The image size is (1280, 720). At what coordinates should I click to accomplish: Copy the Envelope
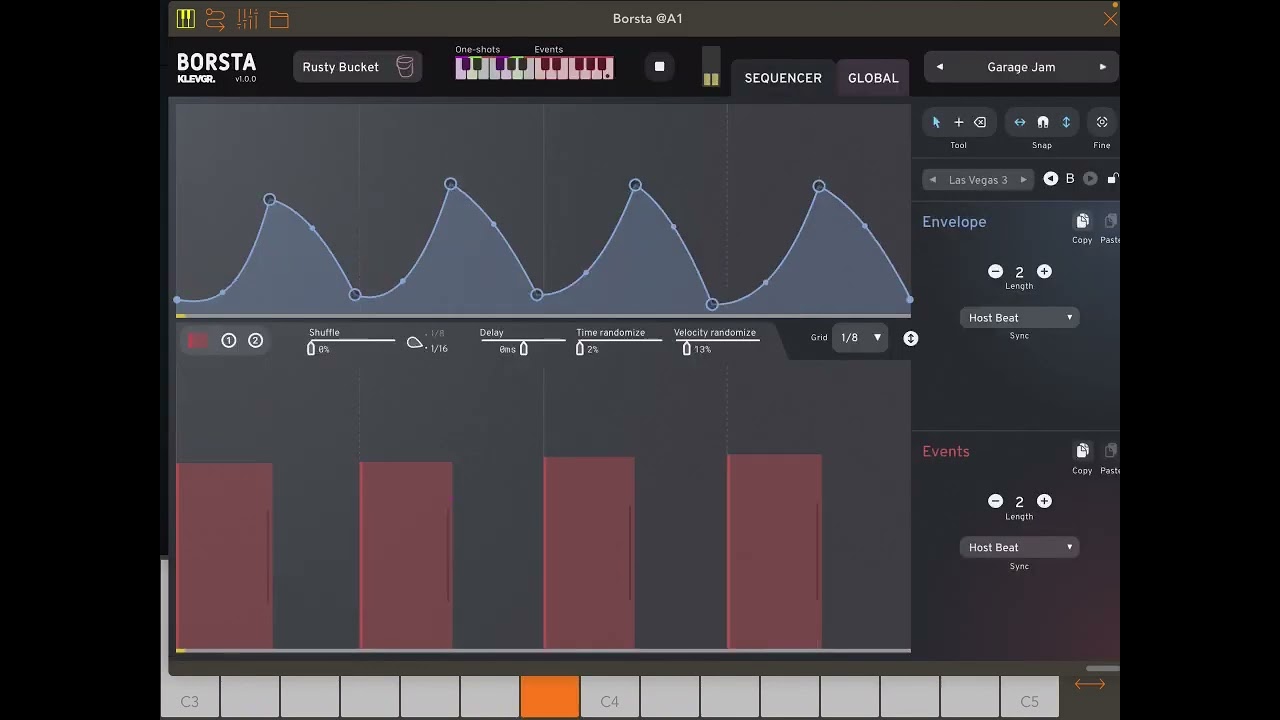click(1082, 222)
